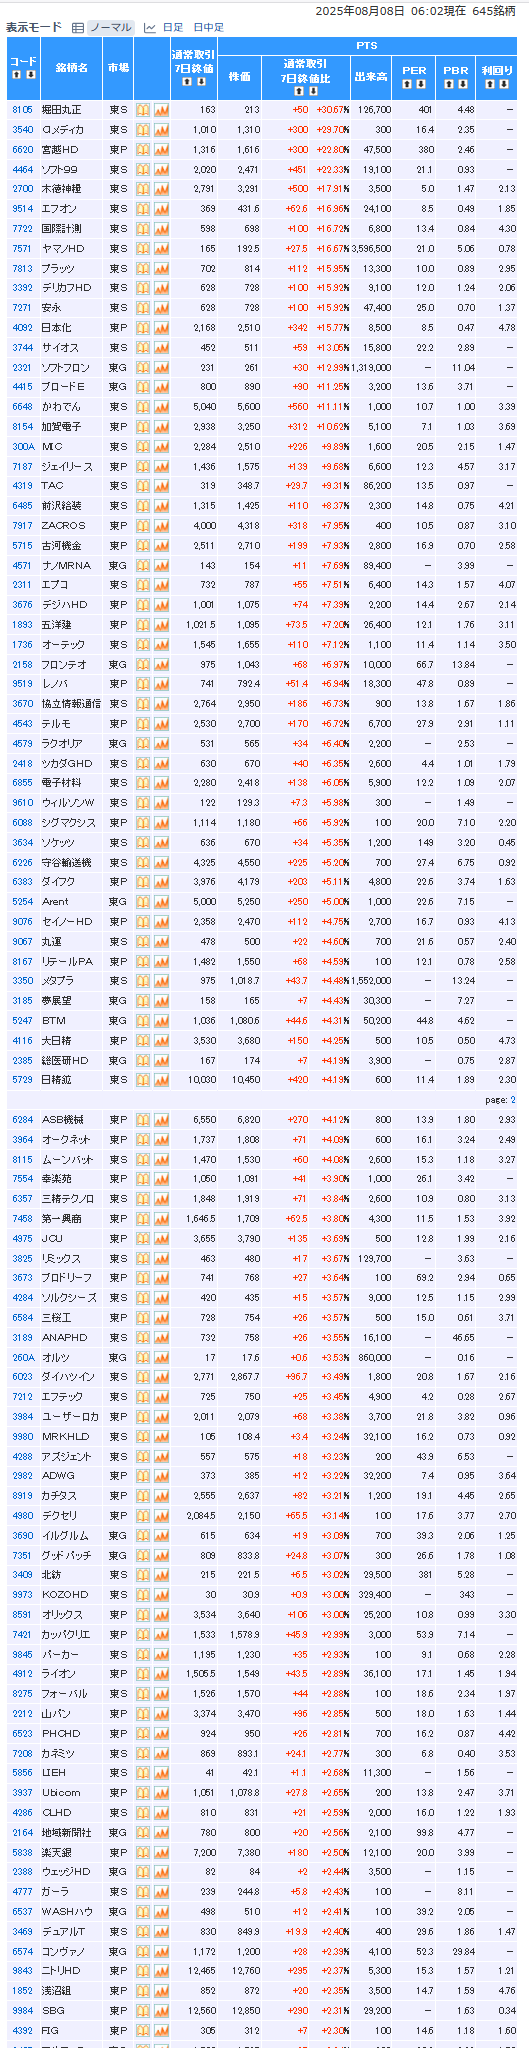
Task: Open company info icon for オリックス
Action: click(x=143, y=1615)
